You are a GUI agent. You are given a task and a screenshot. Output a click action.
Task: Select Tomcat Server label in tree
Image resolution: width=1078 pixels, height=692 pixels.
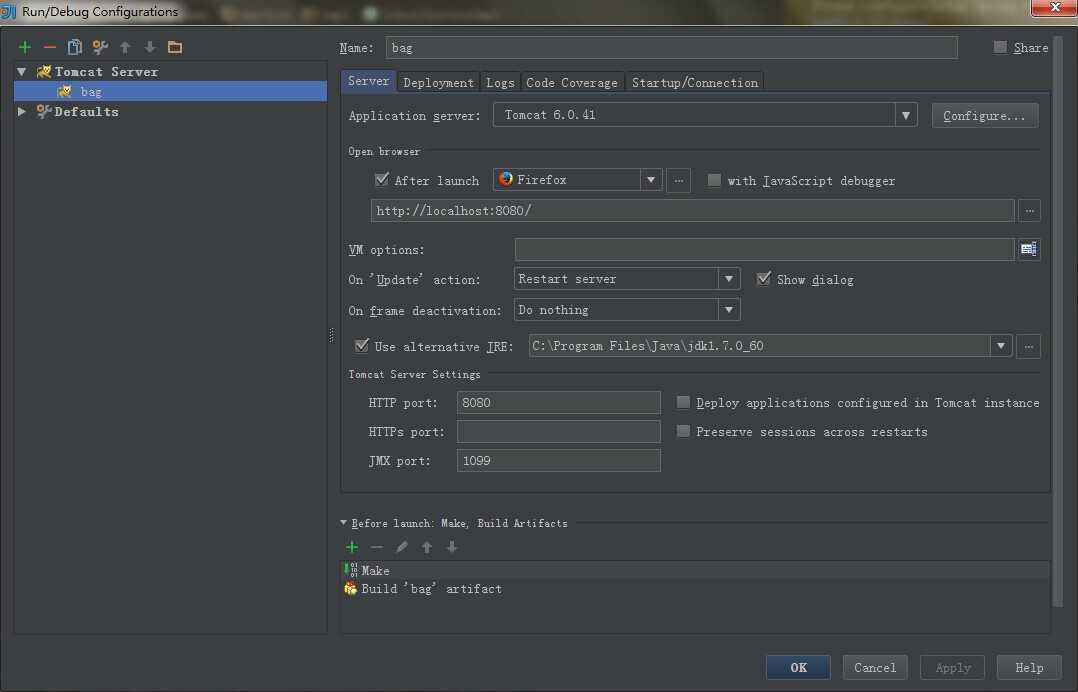(107, 71)
